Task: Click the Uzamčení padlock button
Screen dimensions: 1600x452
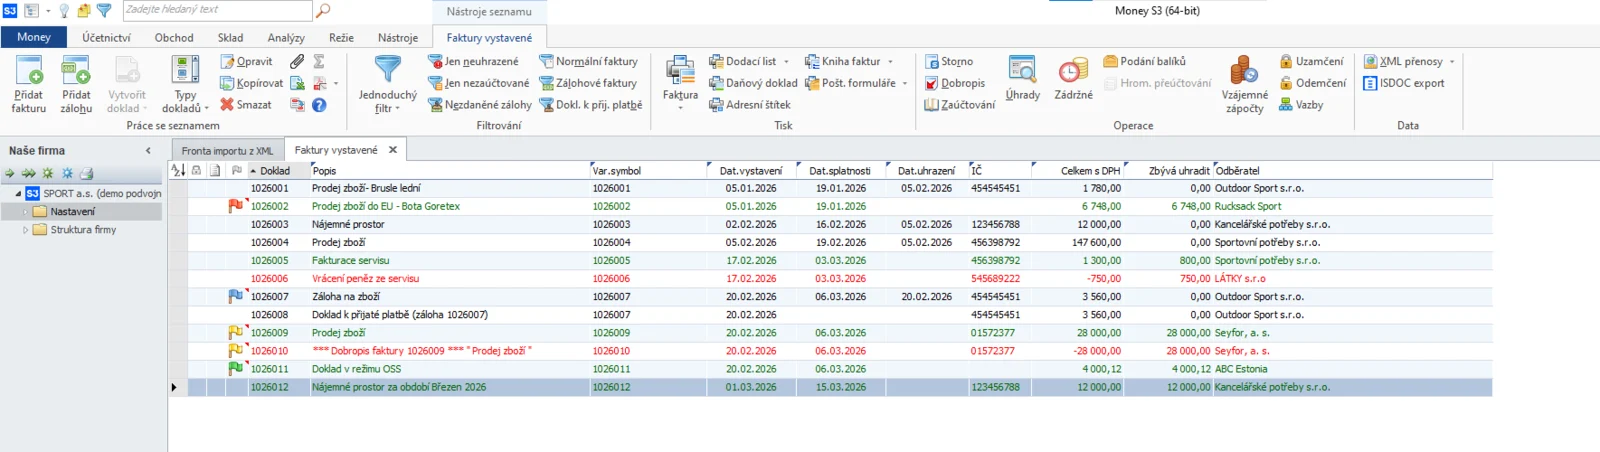Action: (1311, 61)
